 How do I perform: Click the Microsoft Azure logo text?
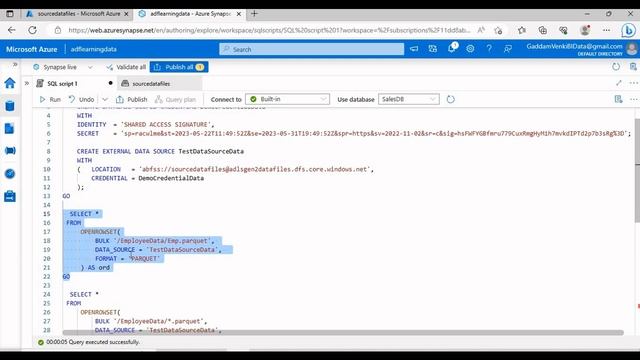(31, 49)
